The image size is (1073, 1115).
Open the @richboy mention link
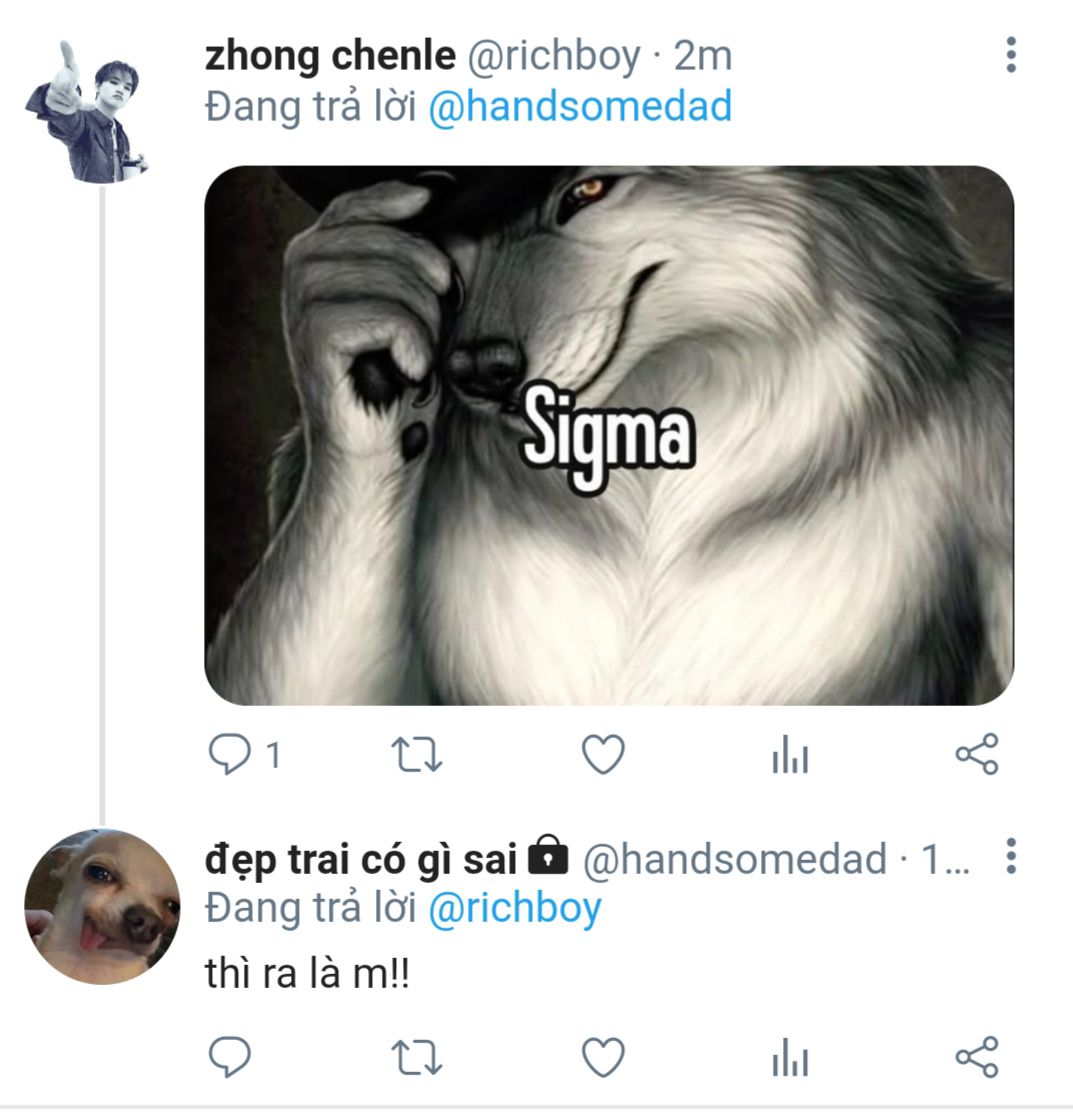[x=514, y=909]
